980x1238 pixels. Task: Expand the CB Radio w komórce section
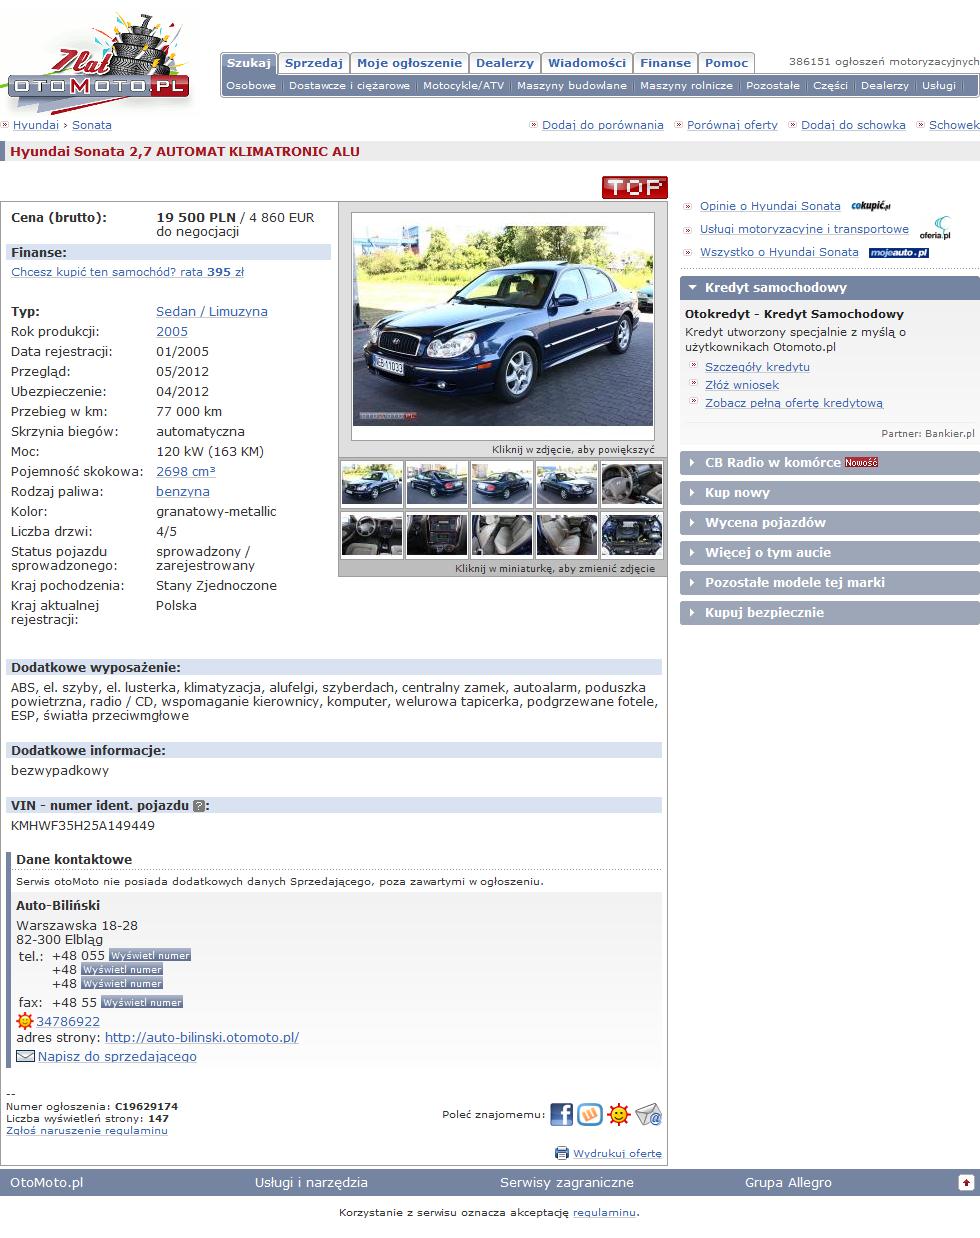pyautogui.click(x=830, y=462)
